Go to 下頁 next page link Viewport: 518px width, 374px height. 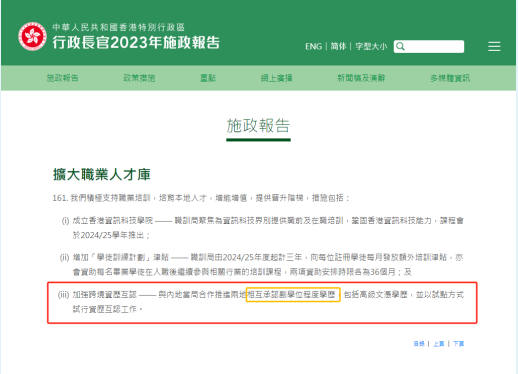[458, 344]
